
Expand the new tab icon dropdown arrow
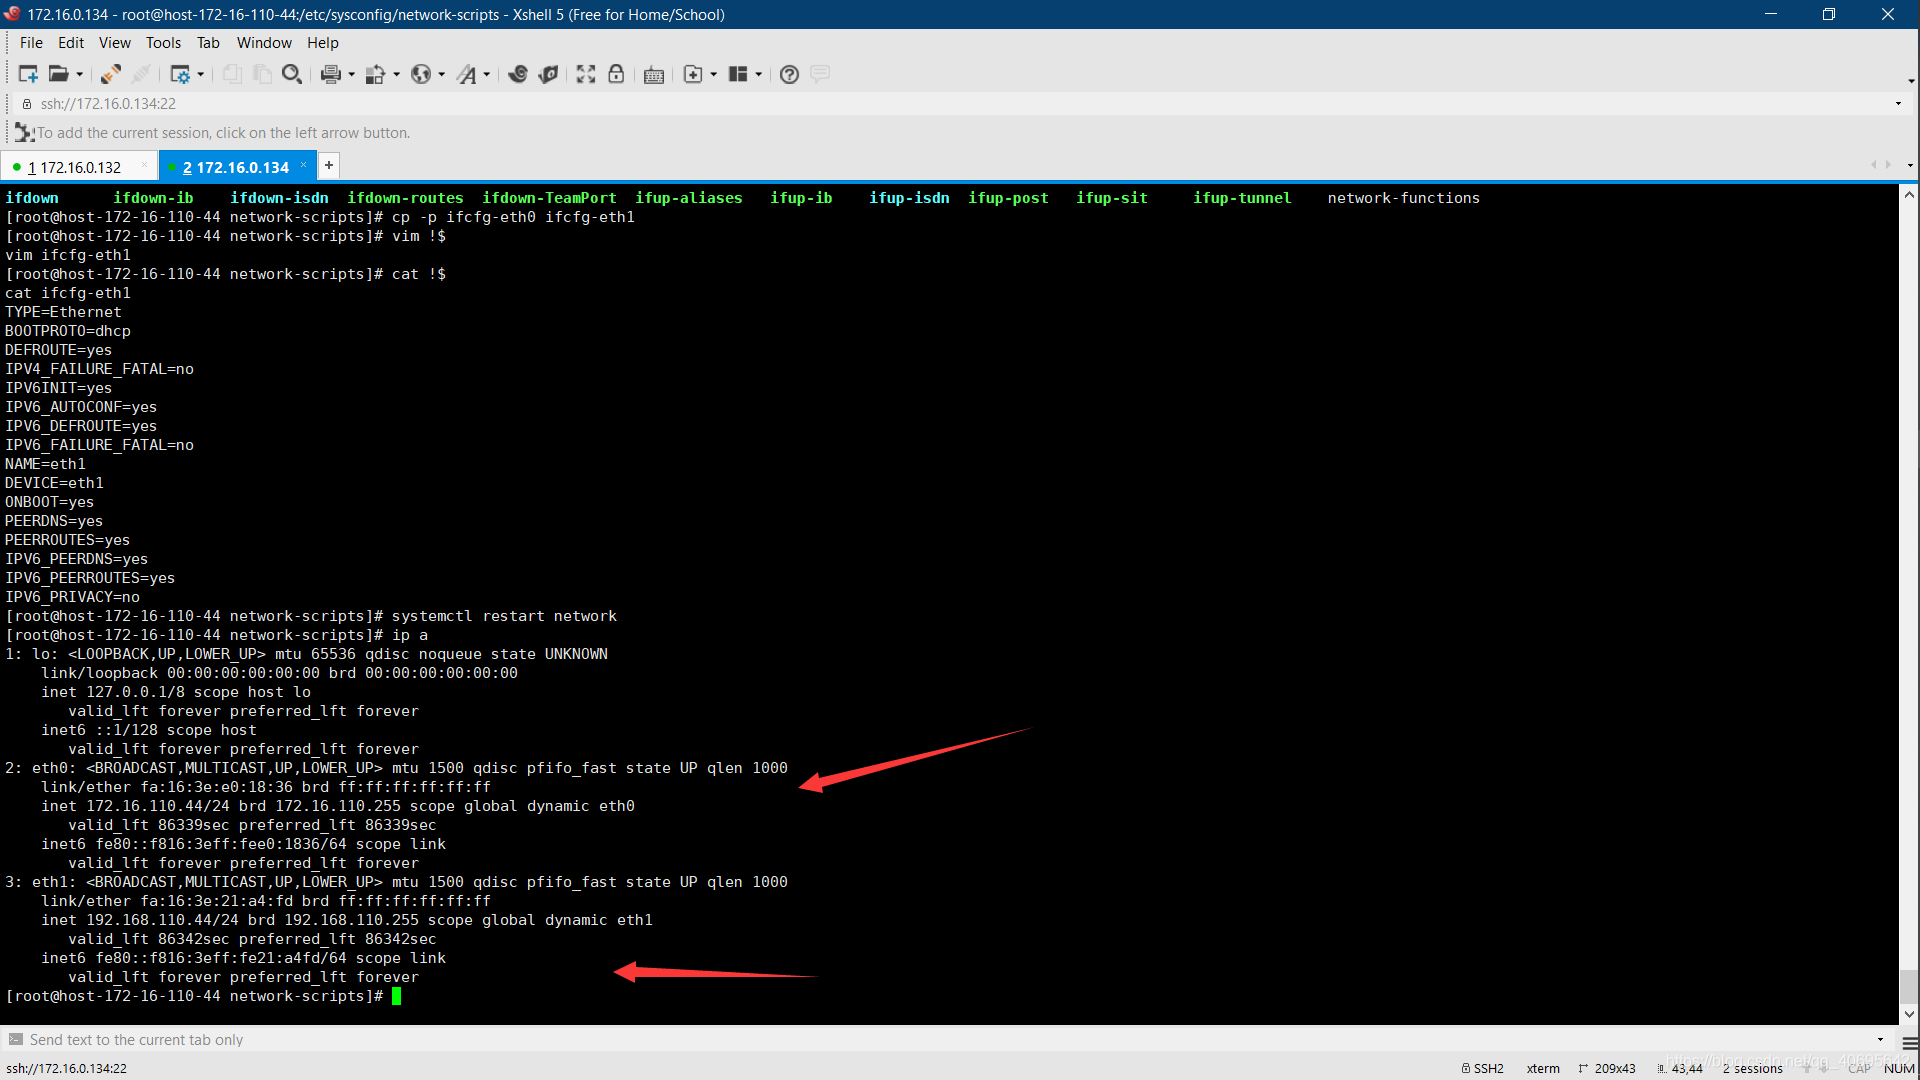click(714, 74)
